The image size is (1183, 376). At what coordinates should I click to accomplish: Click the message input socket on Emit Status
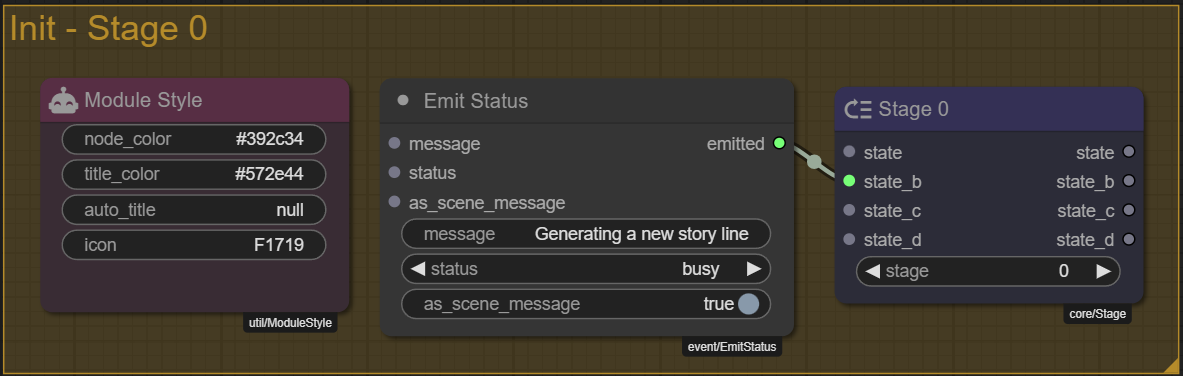[395, 143]
